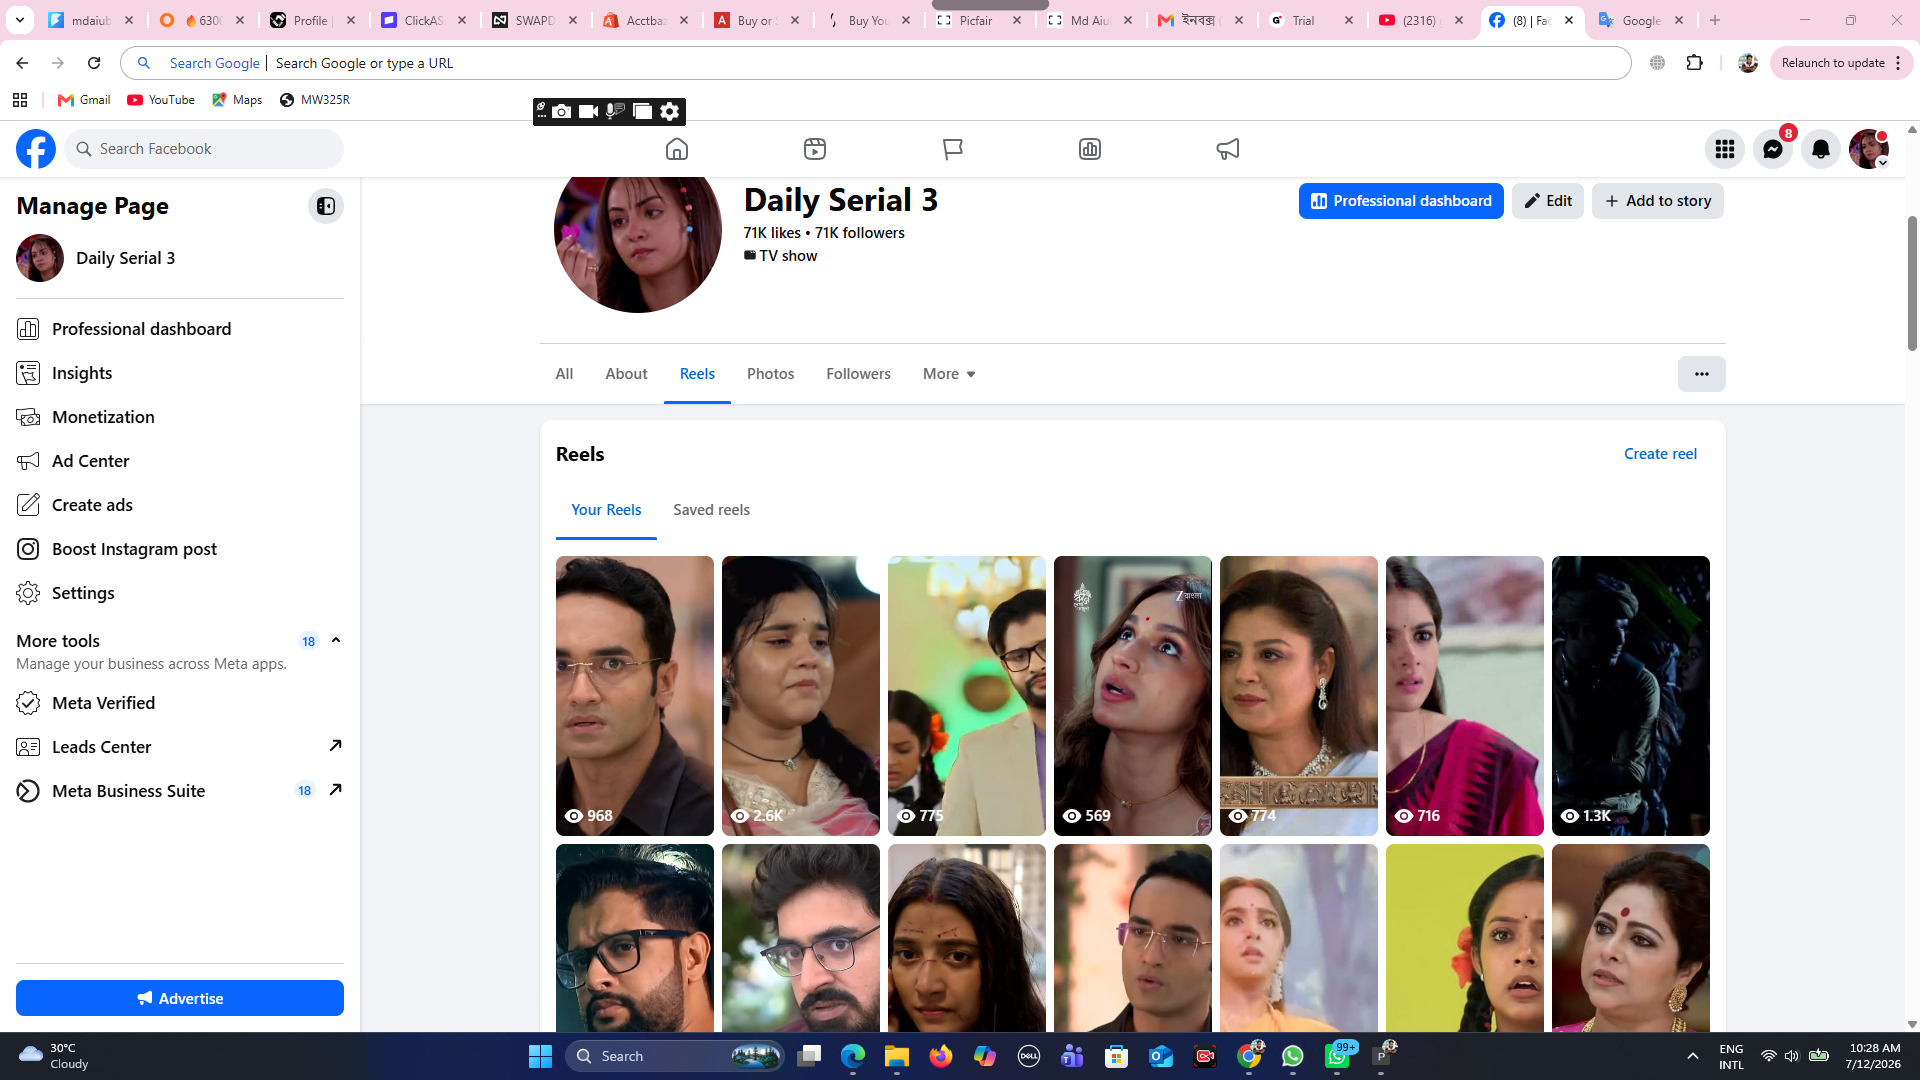Switch to the All tab
Screen dimensions: 1920x1080
pos(564,374)
